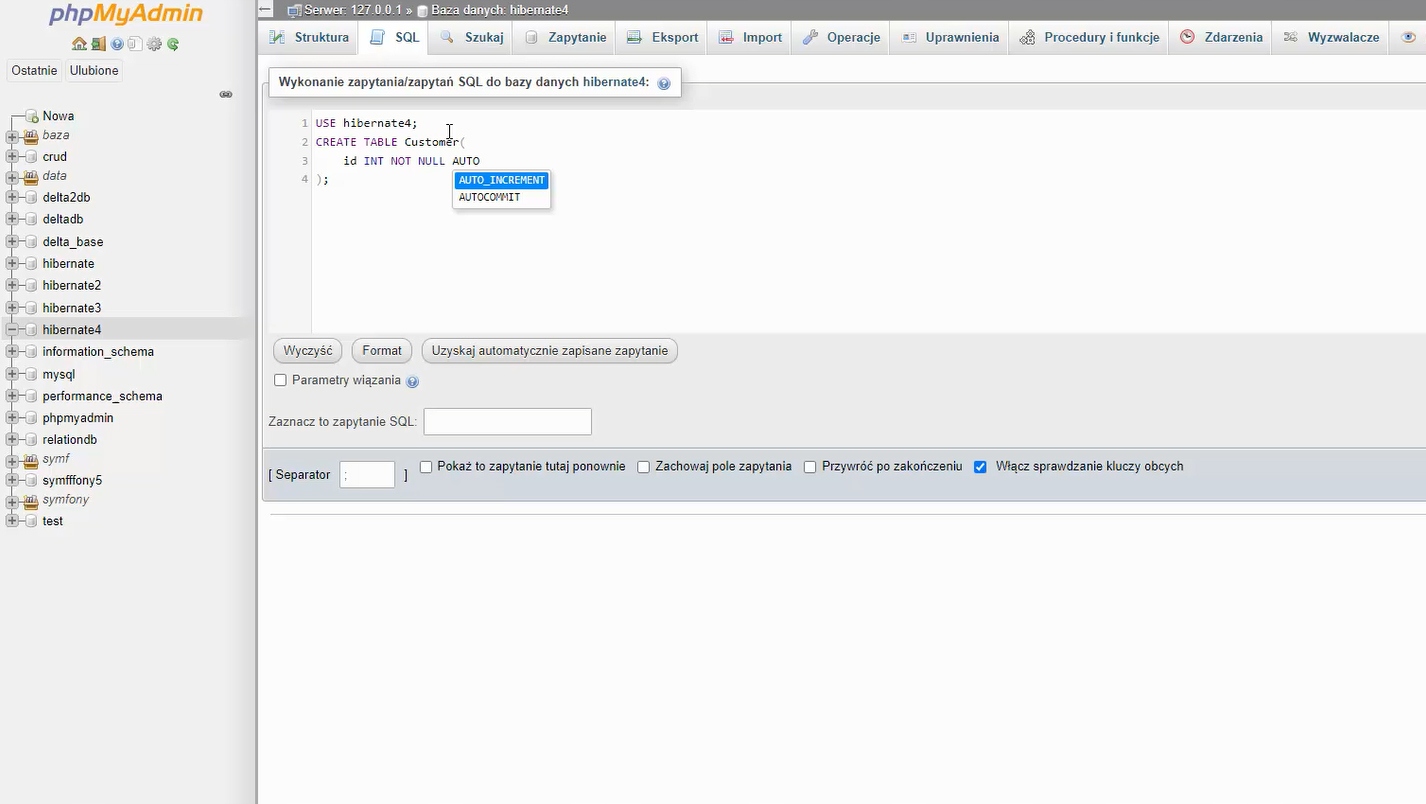Open phpMyAdmin documentation blue help icon

point(117,44)
